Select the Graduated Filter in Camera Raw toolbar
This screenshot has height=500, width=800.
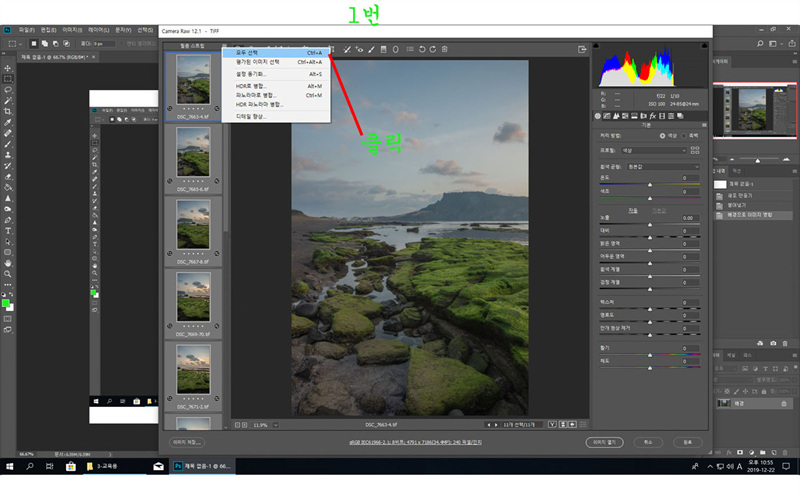coord(384,49)
